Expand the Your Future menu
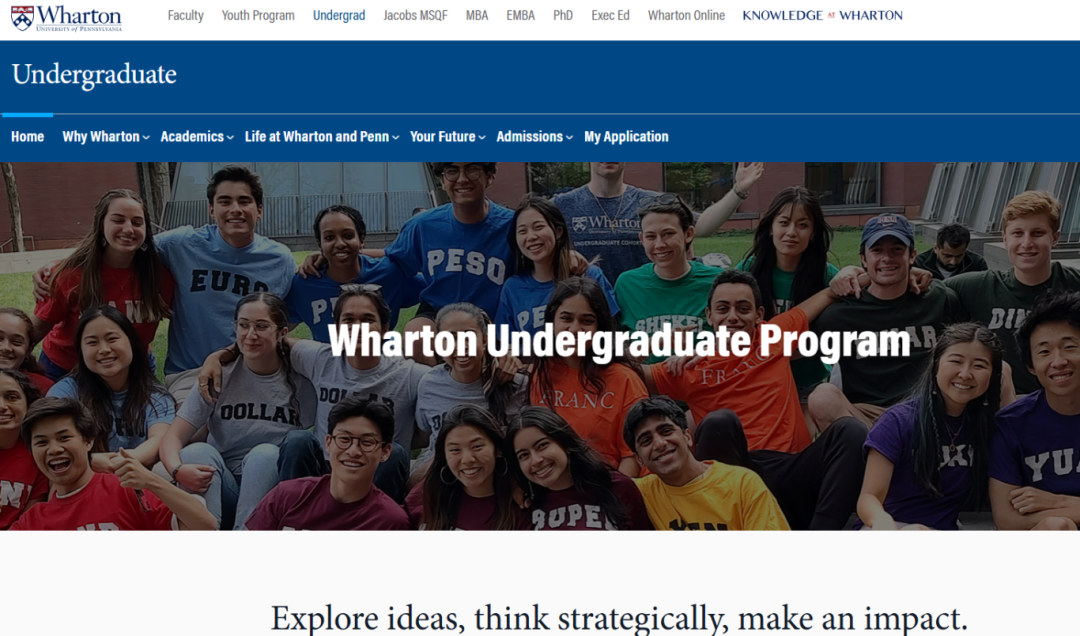Screen dimensions: 1080x636 (x=448, y=136)
